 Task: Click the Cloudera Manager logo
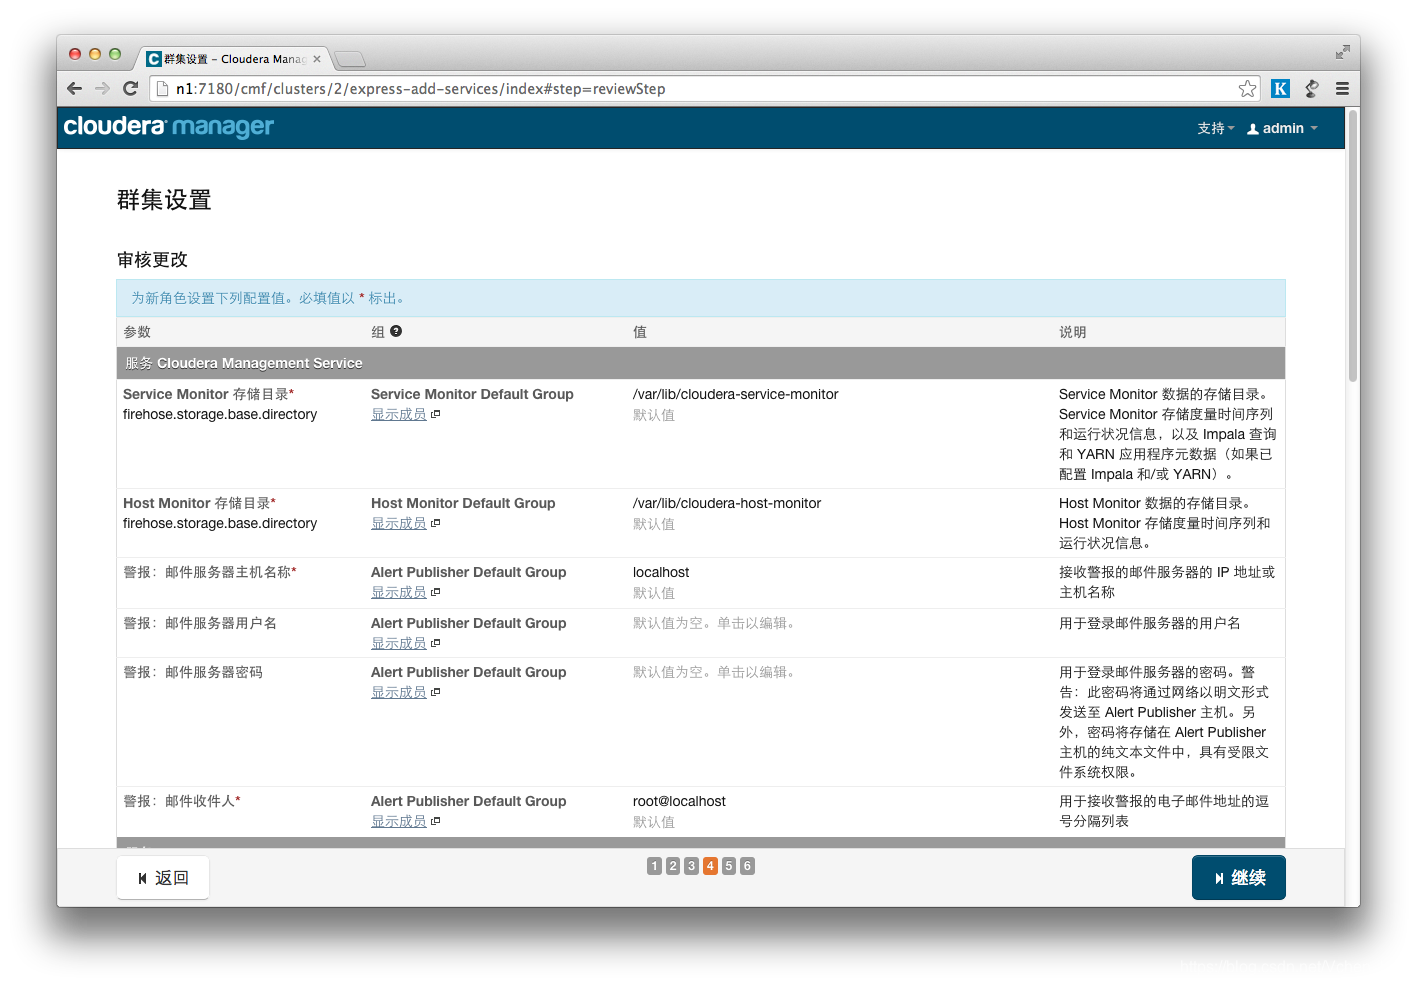(x=168, y=127)
